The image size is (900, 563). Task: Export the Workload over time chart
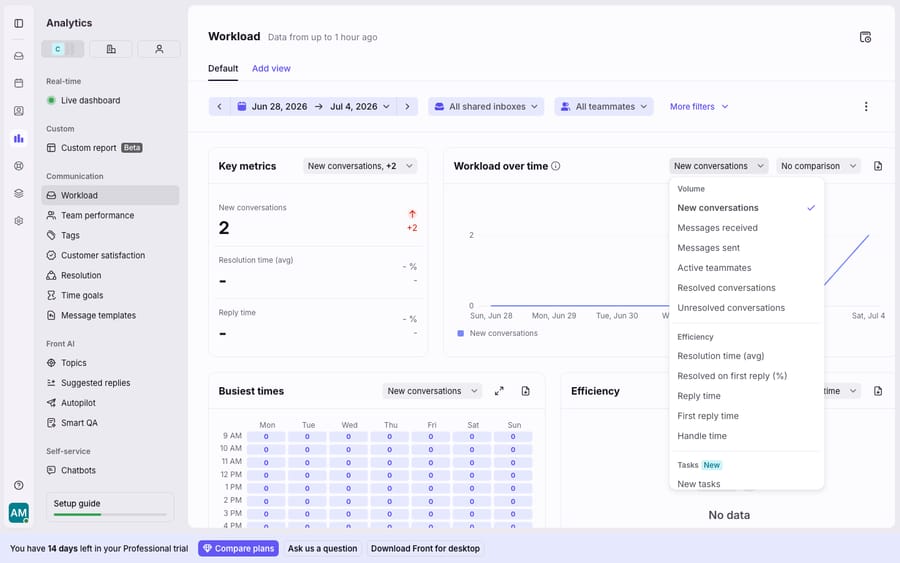point(878,166)
